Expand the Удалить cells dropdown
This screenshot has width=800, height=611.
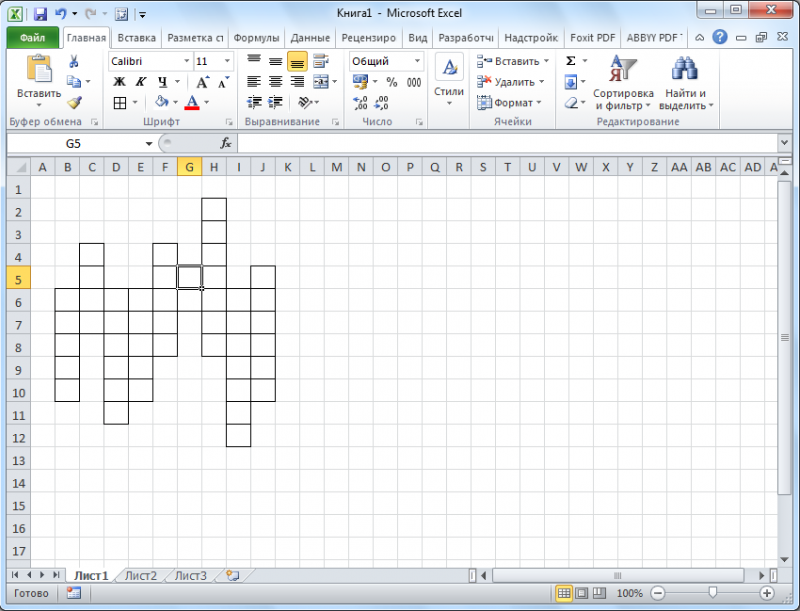pyautogui.click(x=542, y=82)
